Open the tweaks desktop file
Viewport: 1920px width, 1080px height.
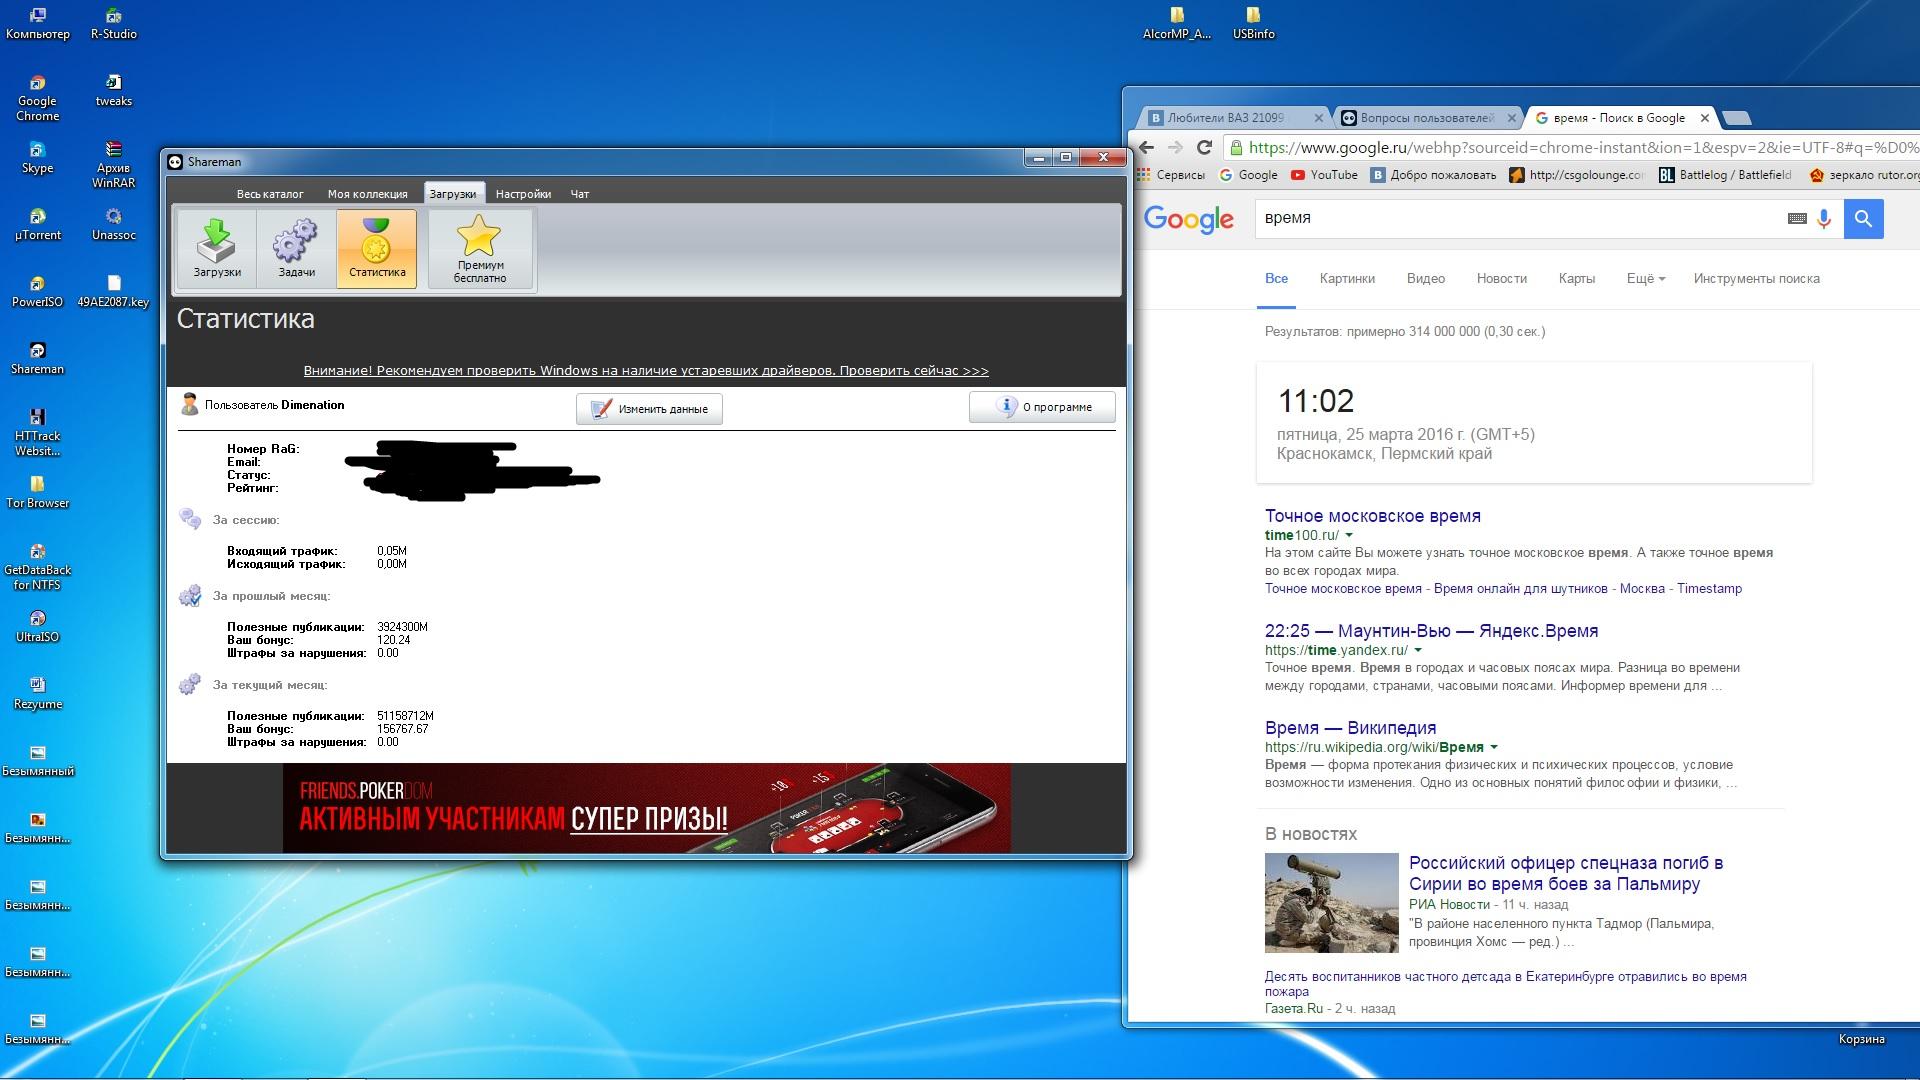[114, 90]
